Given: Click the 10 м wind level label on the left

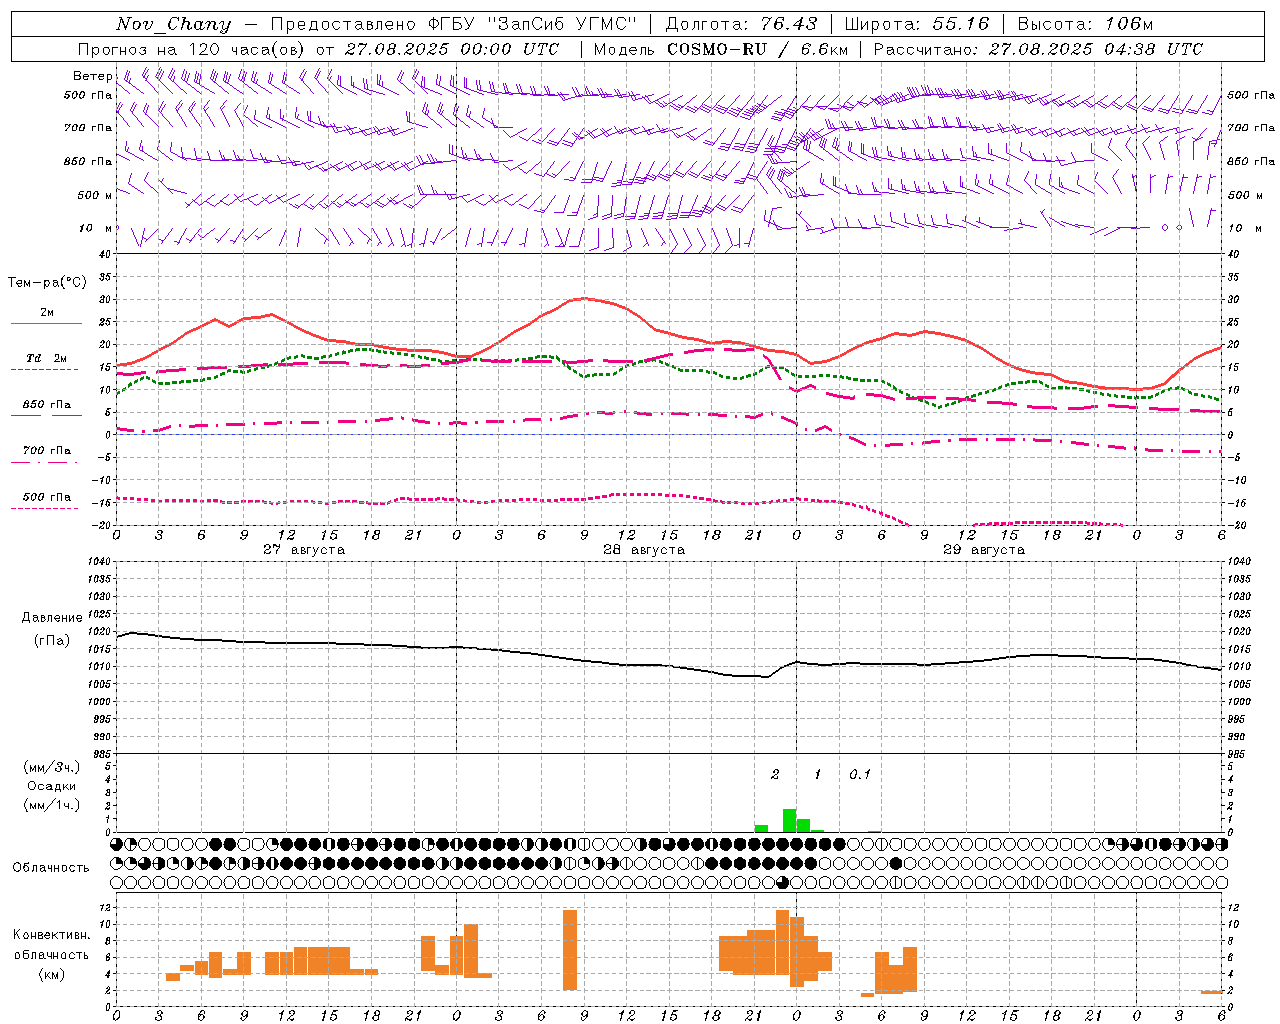Looking at the screenshot, I should 95,228.
